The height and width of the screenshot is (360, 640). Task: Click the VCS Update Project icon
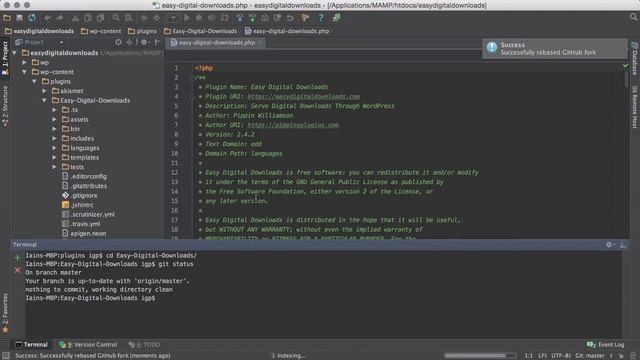click(x=240, y=18)
